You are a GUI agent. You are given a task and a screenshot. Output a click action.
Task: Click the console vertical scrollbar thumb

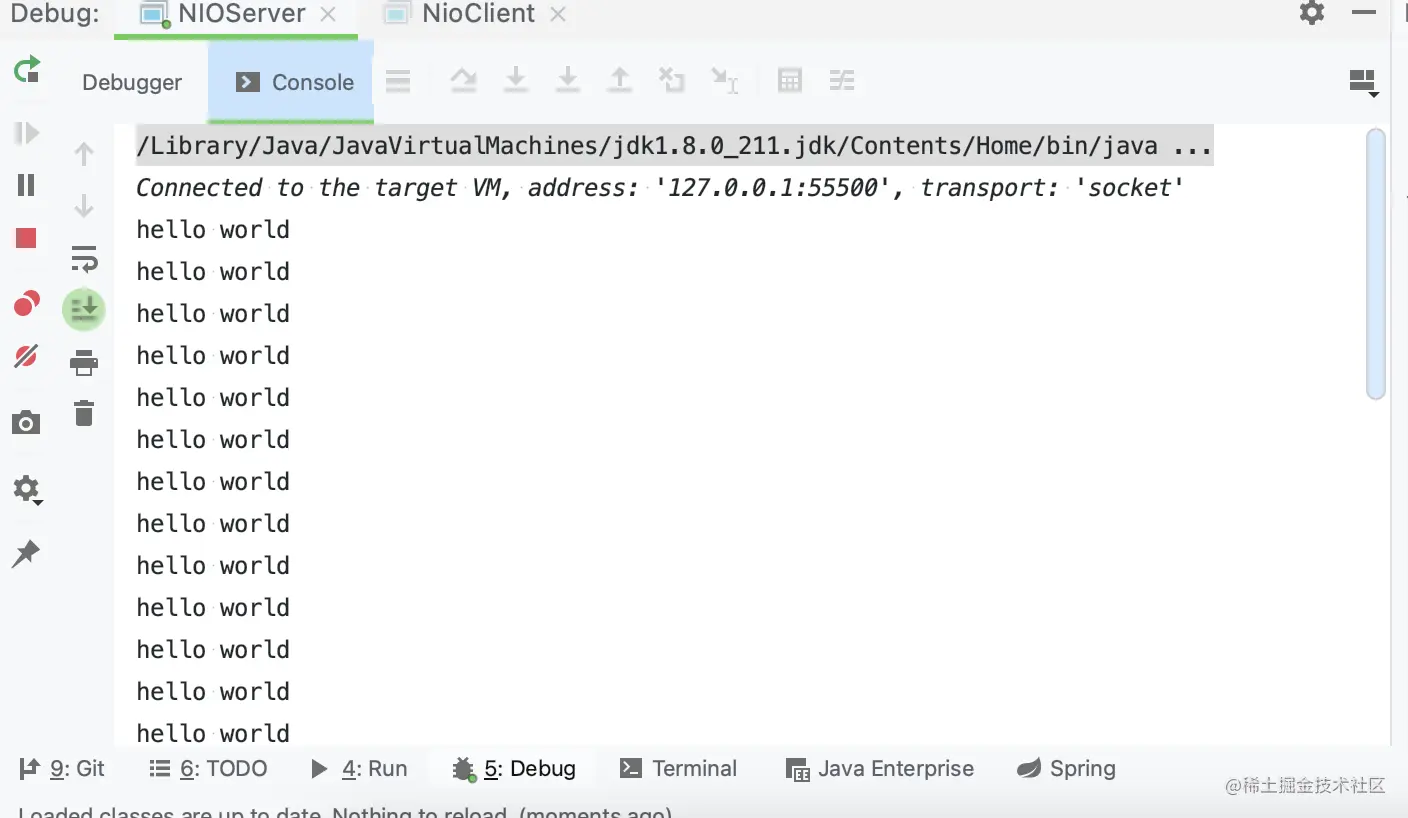pos(1376,264)
